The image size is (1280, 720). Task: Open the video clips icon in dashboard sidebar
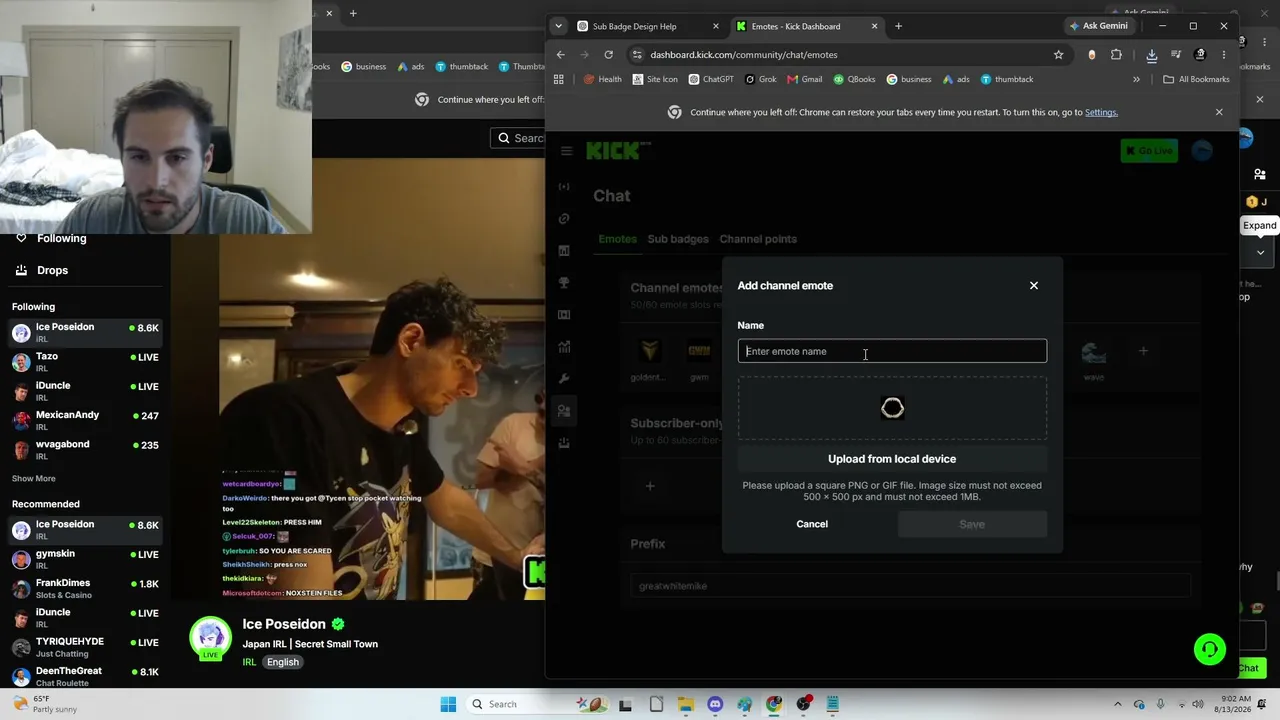coord(564,315)
